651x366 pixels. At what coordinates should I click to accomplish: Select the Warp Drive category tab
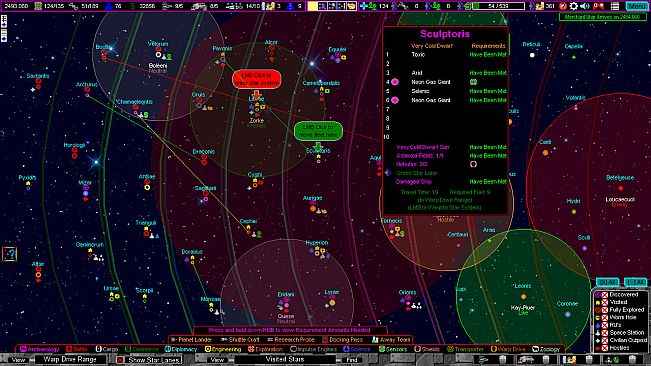[x=508, y=349]
